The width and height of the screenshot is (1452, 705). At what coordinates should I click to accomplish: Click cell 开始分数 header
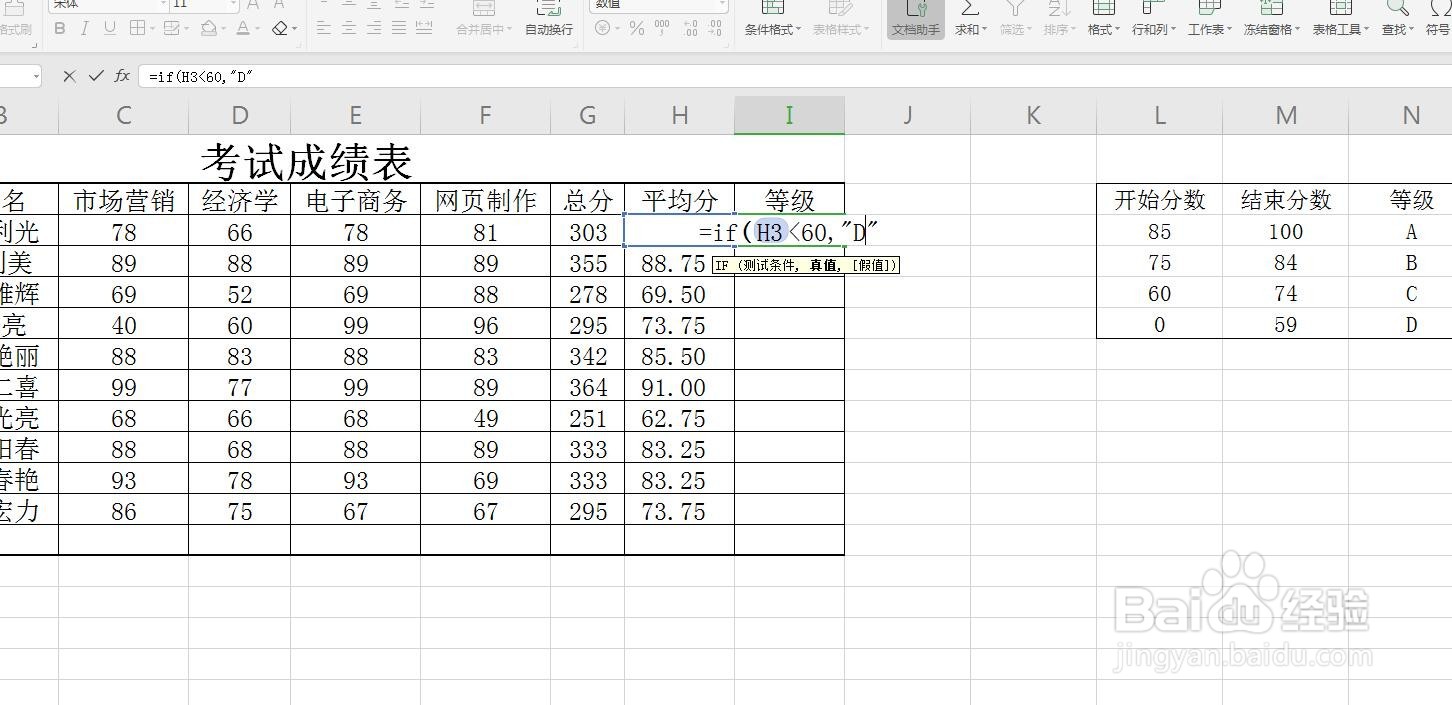click(1160, 199)
